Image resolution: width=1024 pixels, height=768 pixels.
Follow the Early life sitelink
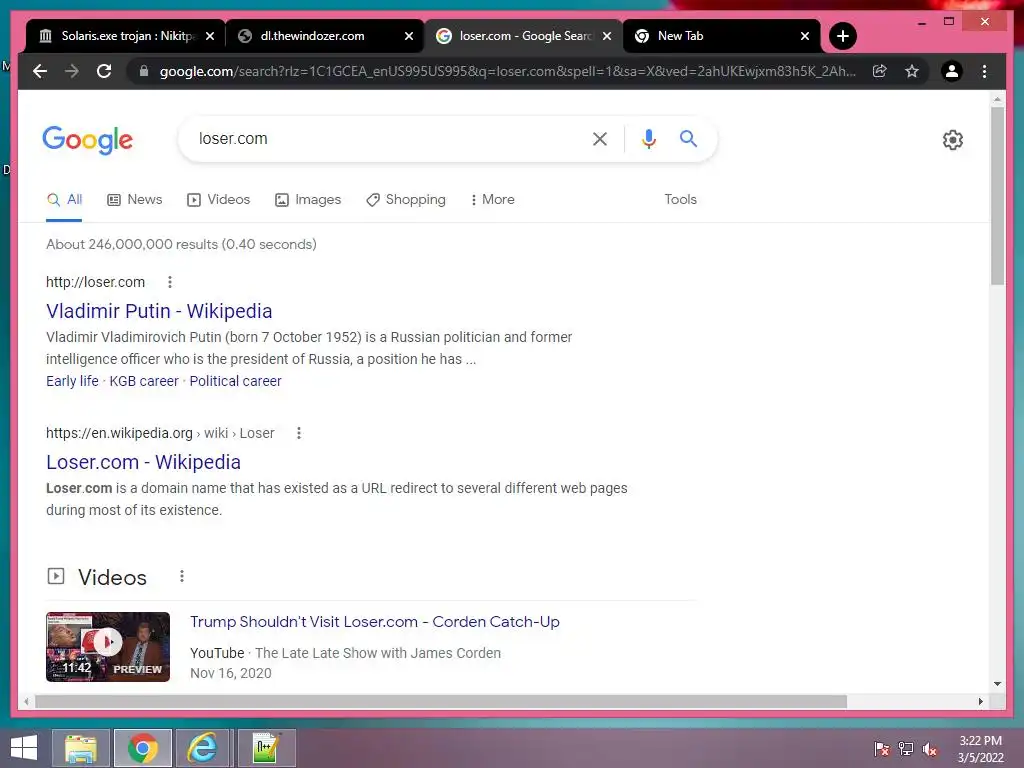pyautogui.click(x=72, y=381)
